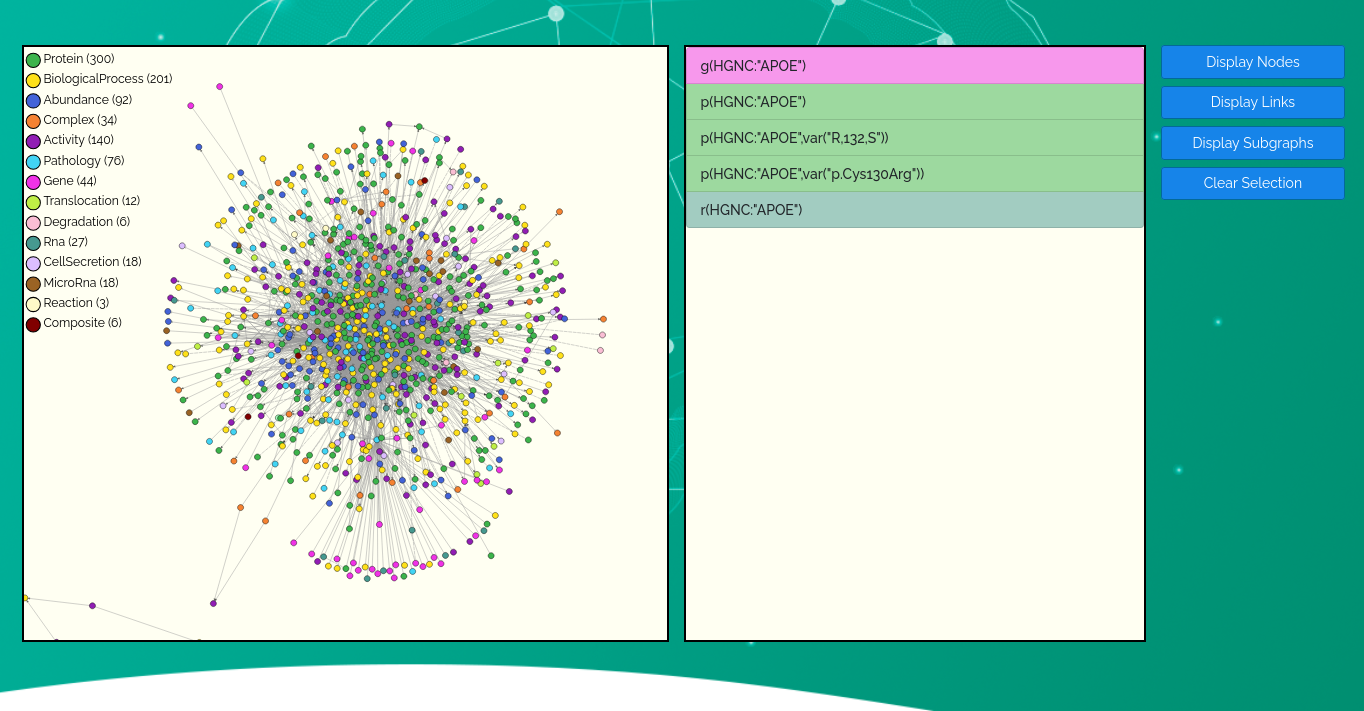Click the Composite (6) legend label
The width and height of the screenshot is (1364, 711).
tap(83, 323)
